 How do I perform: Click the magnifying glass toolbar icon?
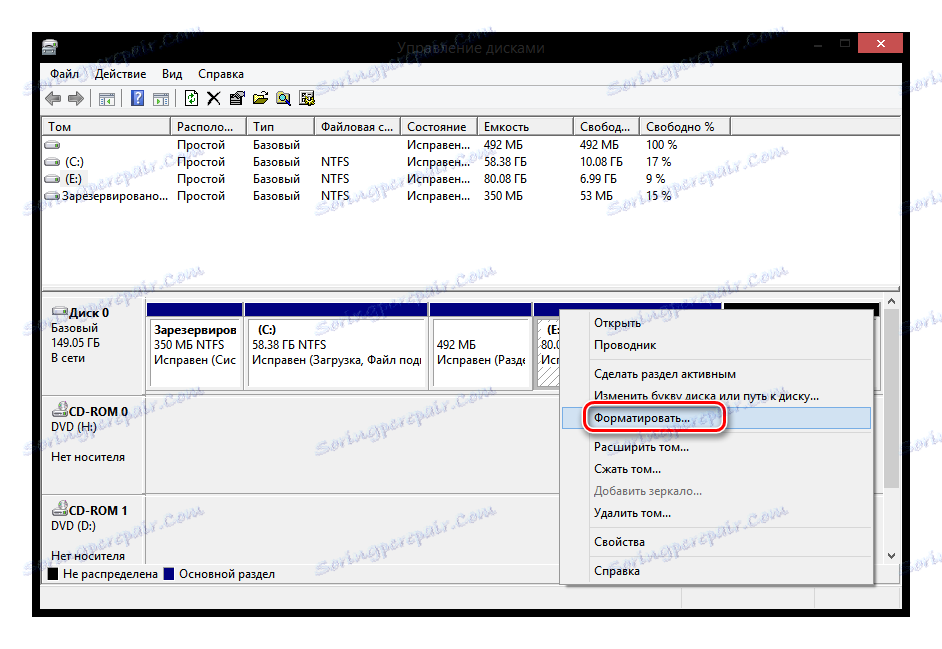pos(284,99)
